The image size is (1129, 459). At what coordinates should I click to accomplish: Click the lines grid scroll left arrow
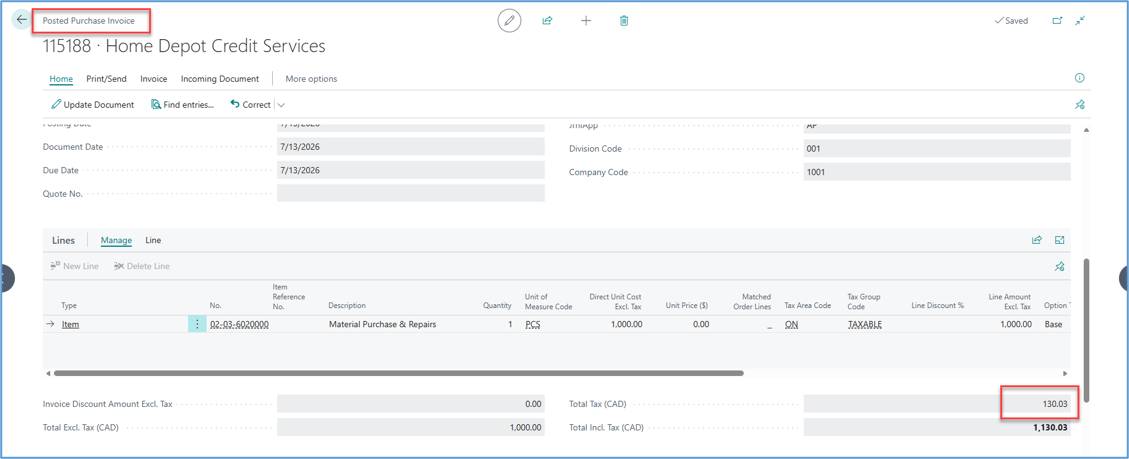[x=48, y=373]
